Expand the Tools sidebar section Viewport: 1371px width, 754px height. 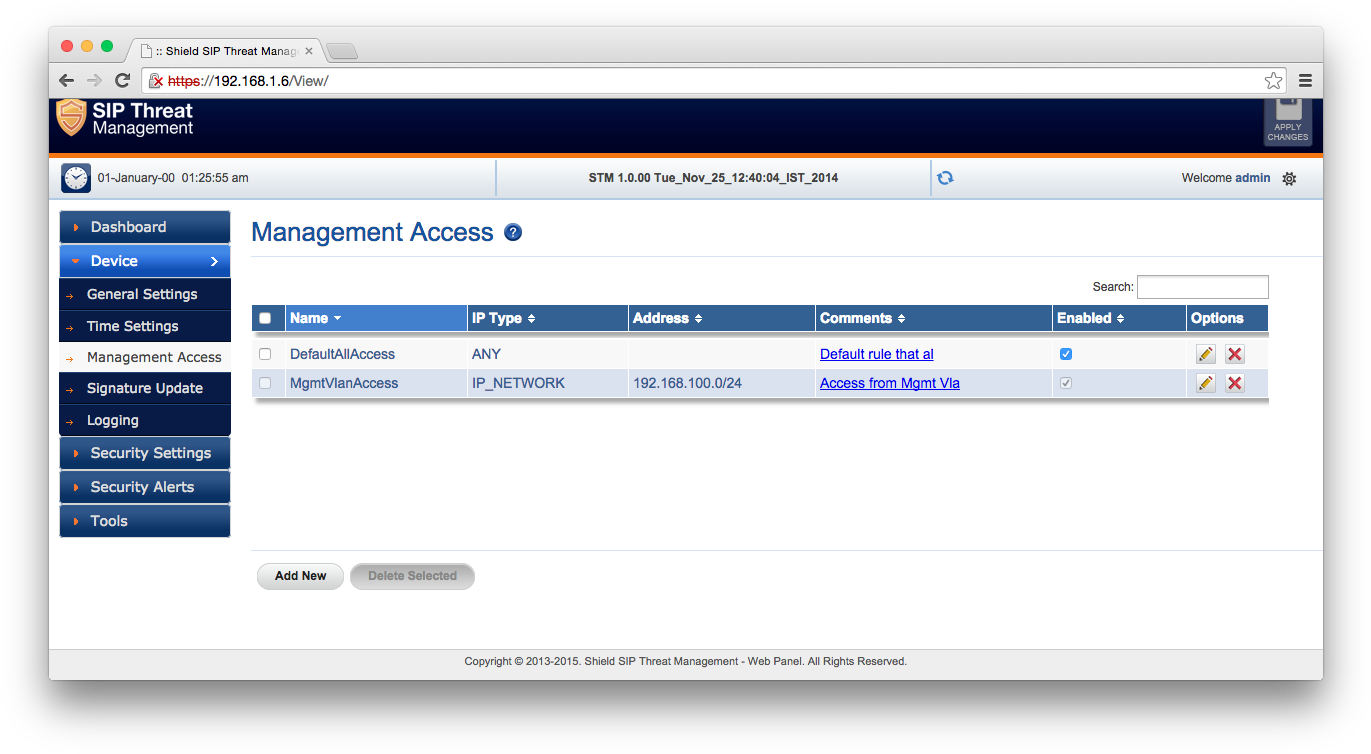[x=144, y=521]
